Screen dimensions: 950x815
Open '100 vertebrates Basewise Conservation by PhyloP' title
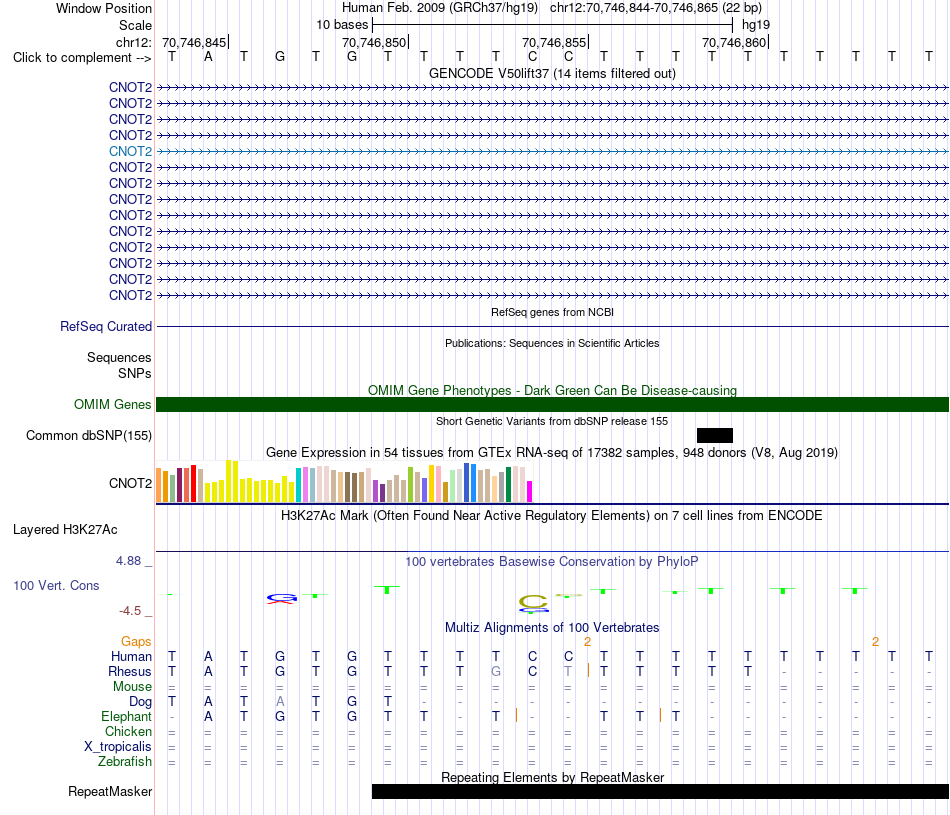pyautogui.click(x=552, y=562)
